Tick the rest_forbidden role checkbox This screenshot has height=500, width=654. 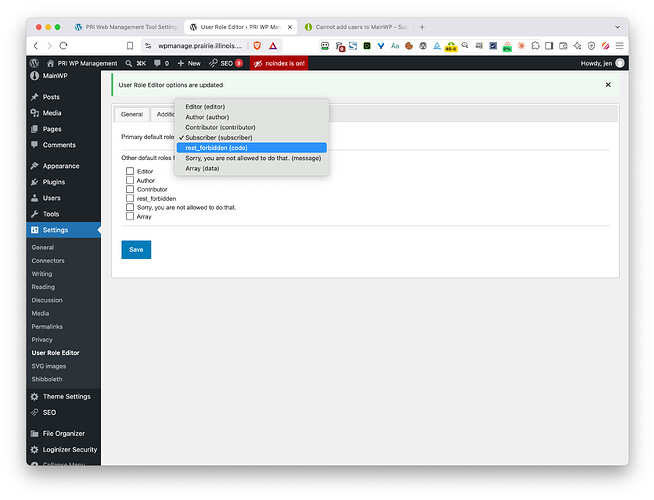click(130, 198)
